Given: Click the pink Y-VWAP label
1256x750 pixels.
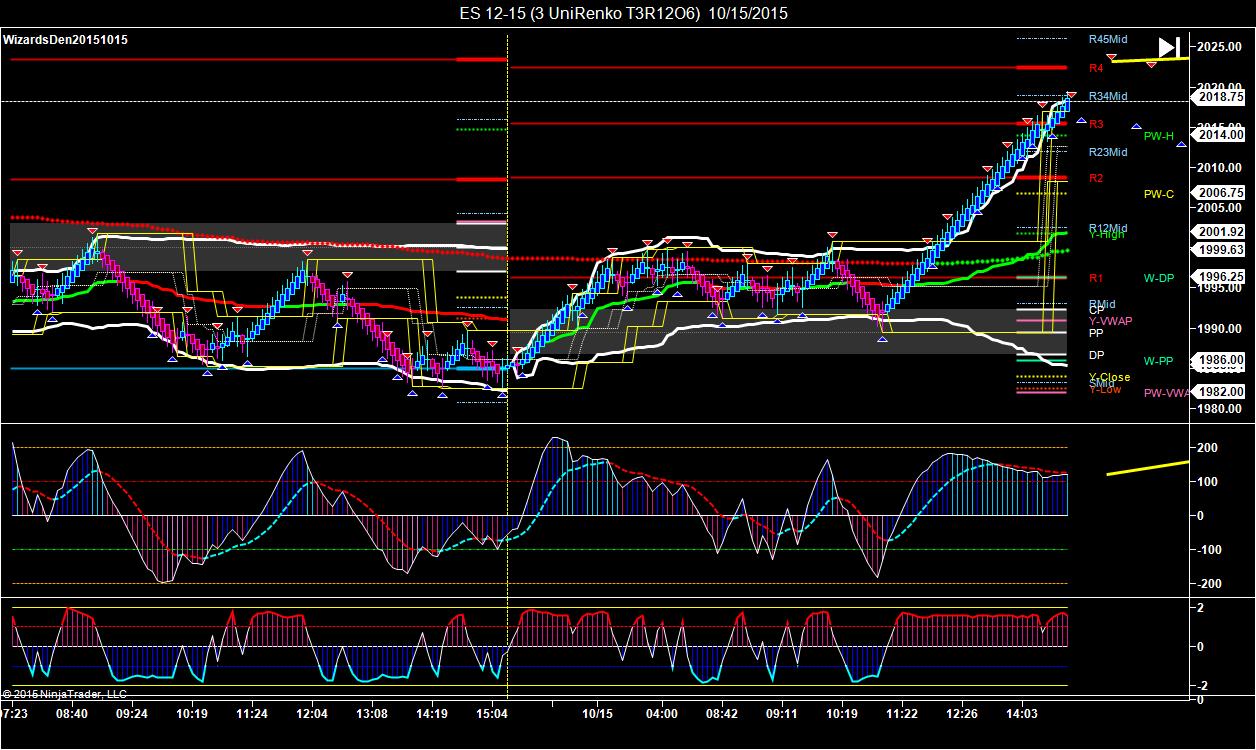Looking at the screenshot, I should tap(1110, 321).
